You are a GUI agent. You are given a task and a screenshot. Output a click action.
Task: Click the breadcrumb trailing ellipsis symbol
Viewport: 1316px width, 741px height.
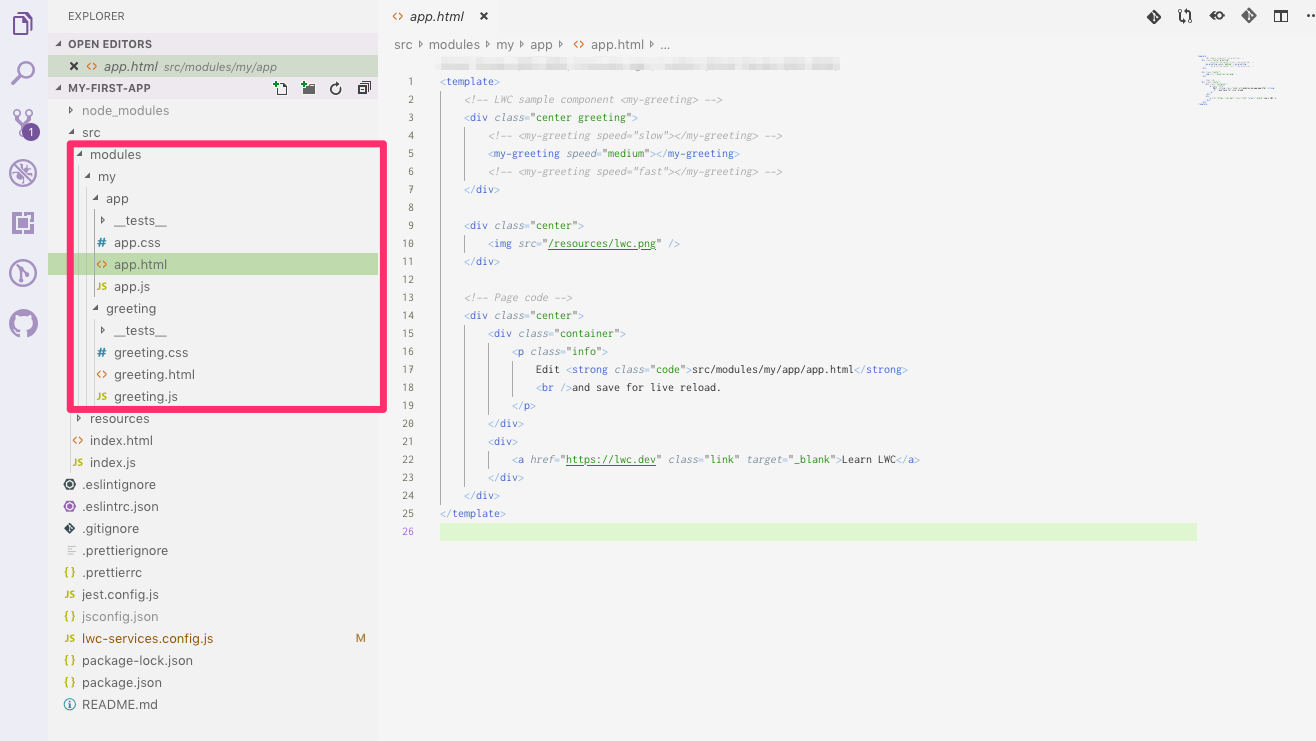pyautogui.click(x=665, y=45)
